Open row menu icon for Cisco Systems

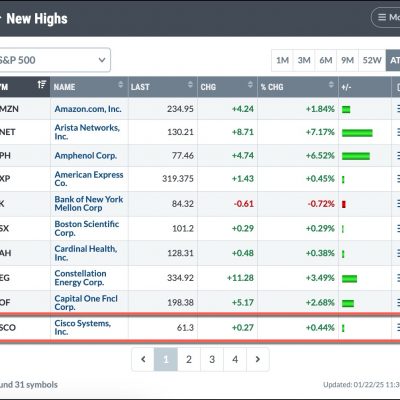pos(398,327)
